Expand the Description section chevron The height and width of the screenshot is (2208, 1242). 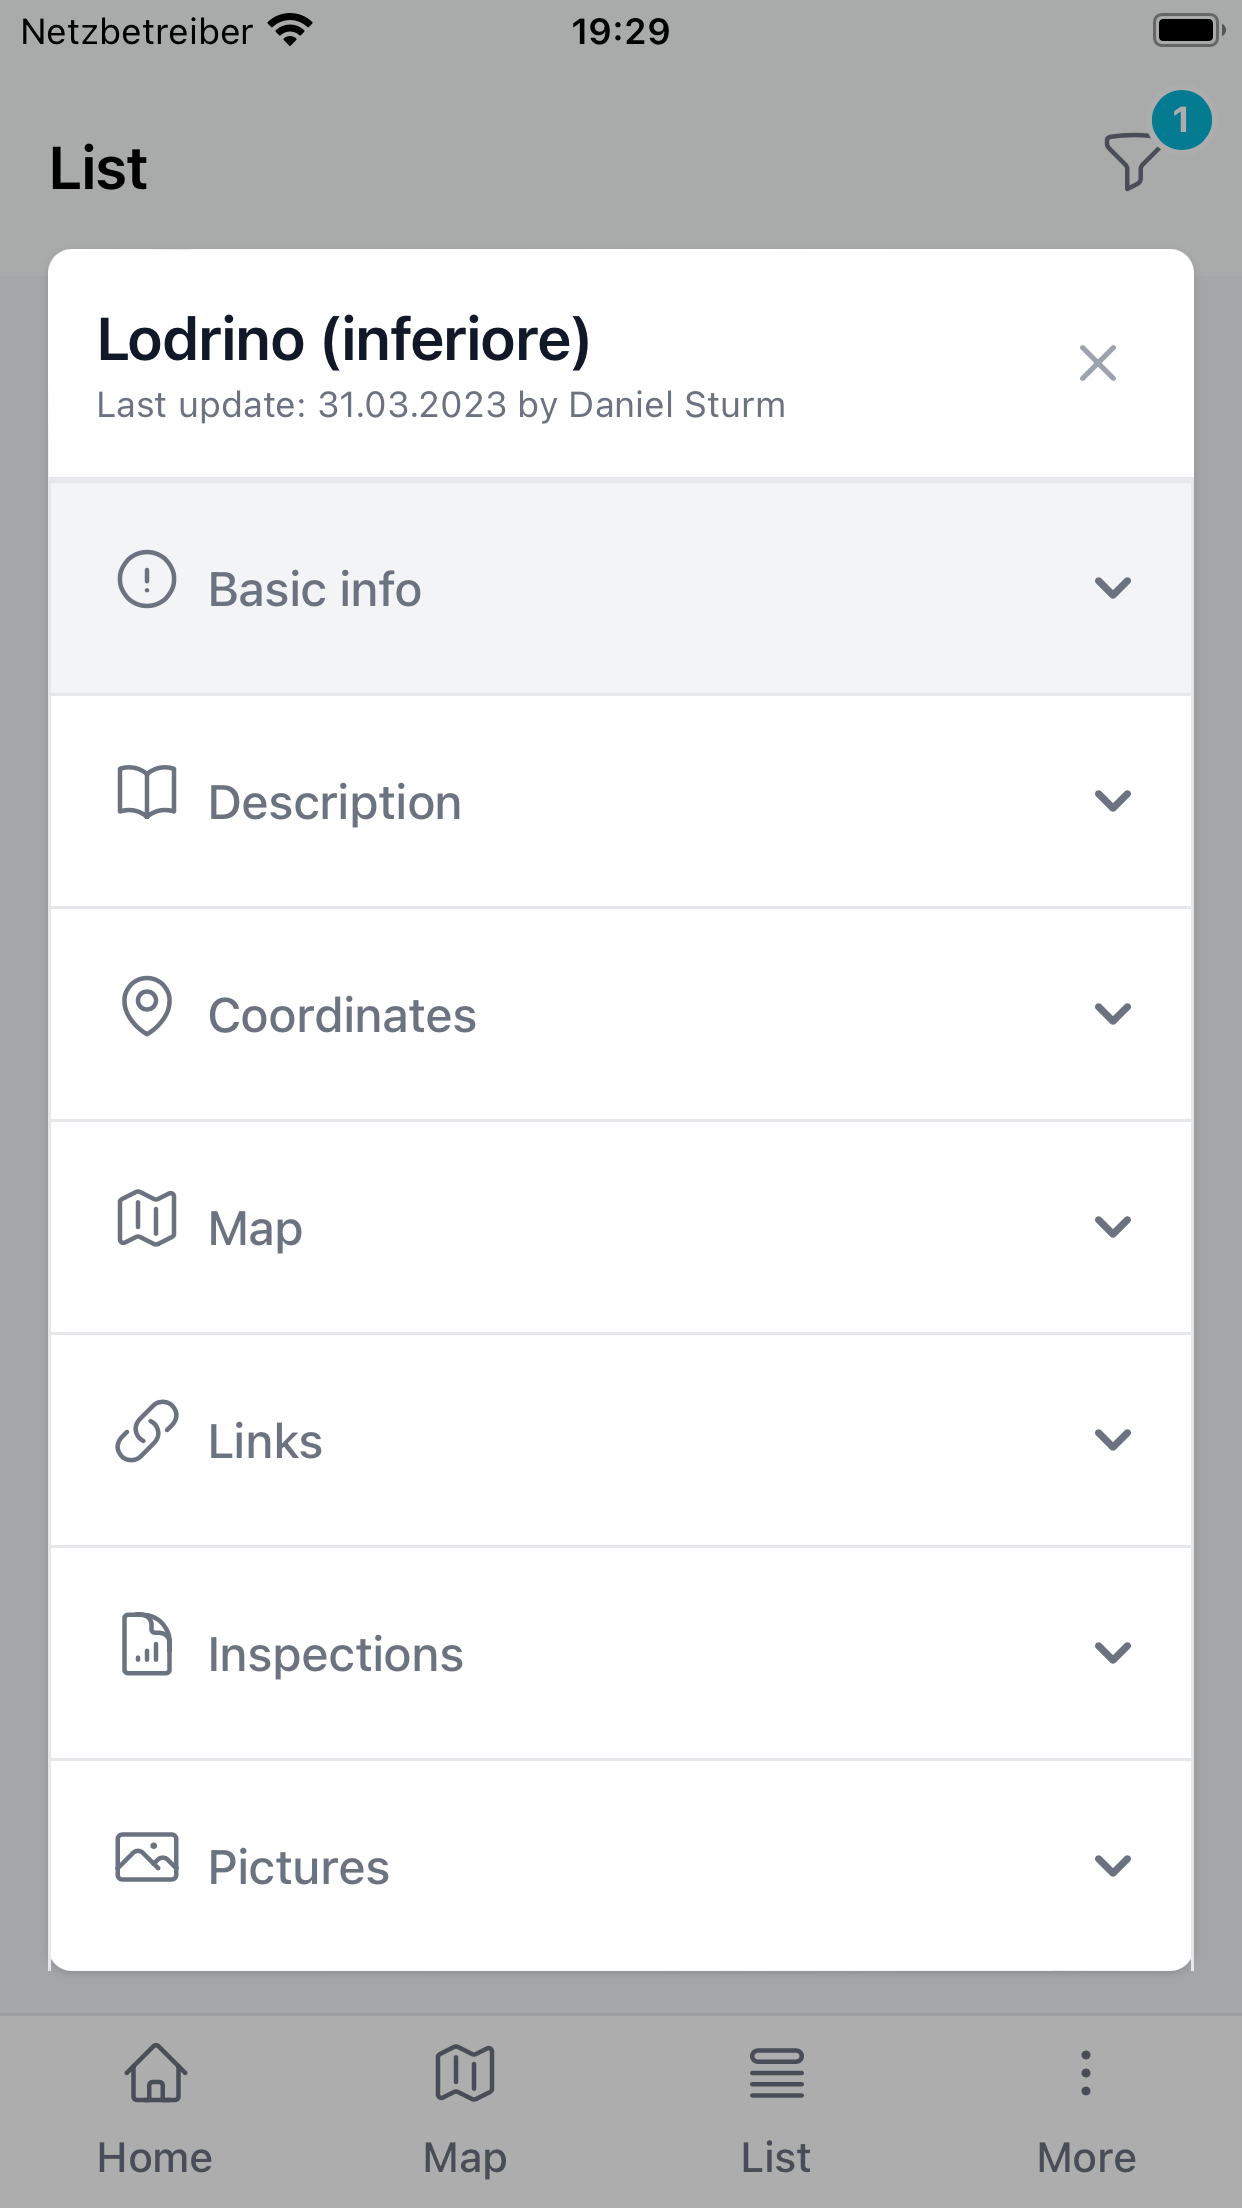click(x=1113, y=801)
